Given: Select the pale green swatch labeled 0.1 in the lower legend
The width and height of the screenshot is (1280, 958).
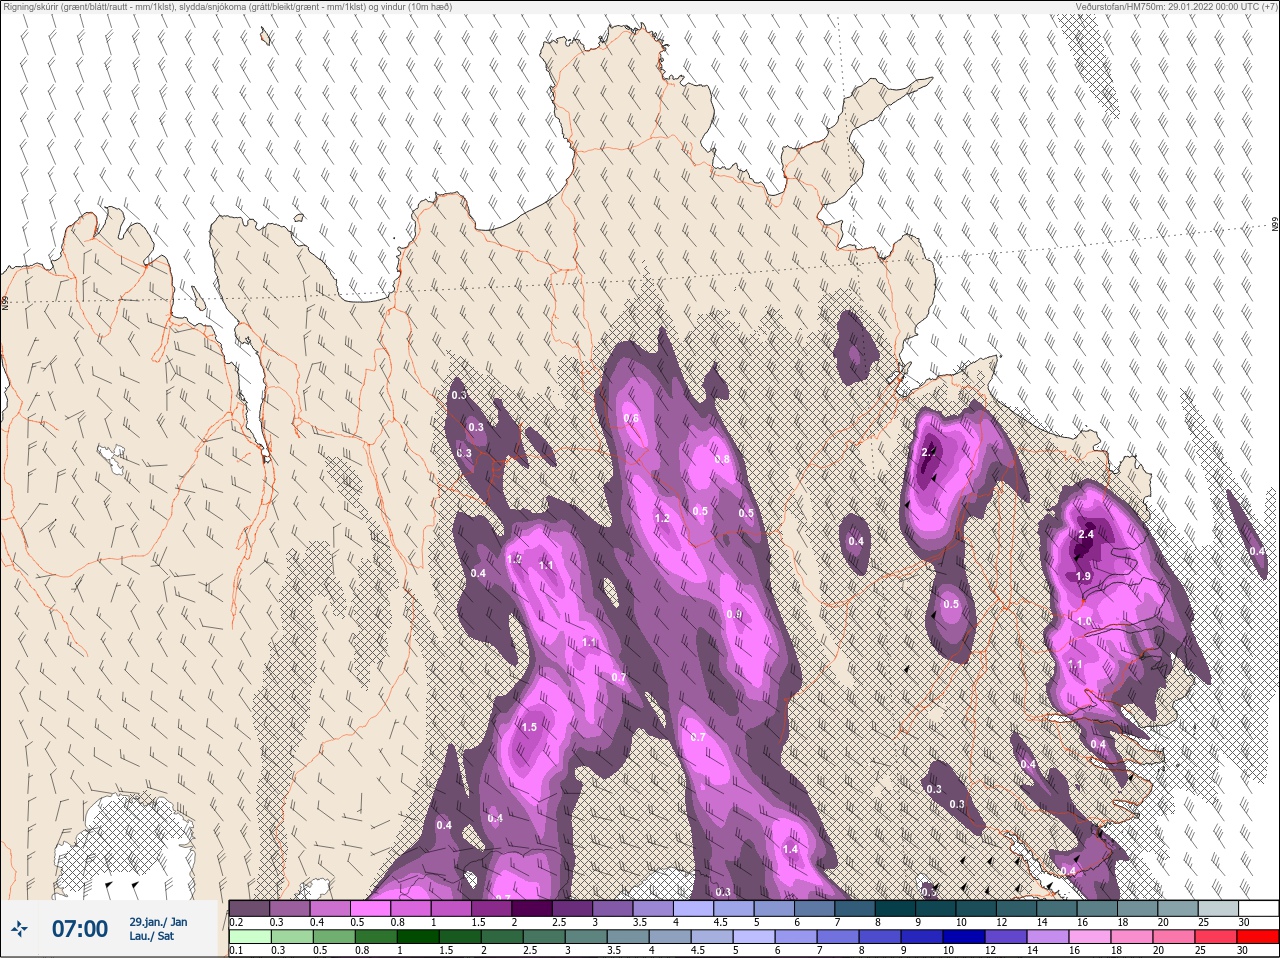Looking at the screenshot, I should [250, 936].
